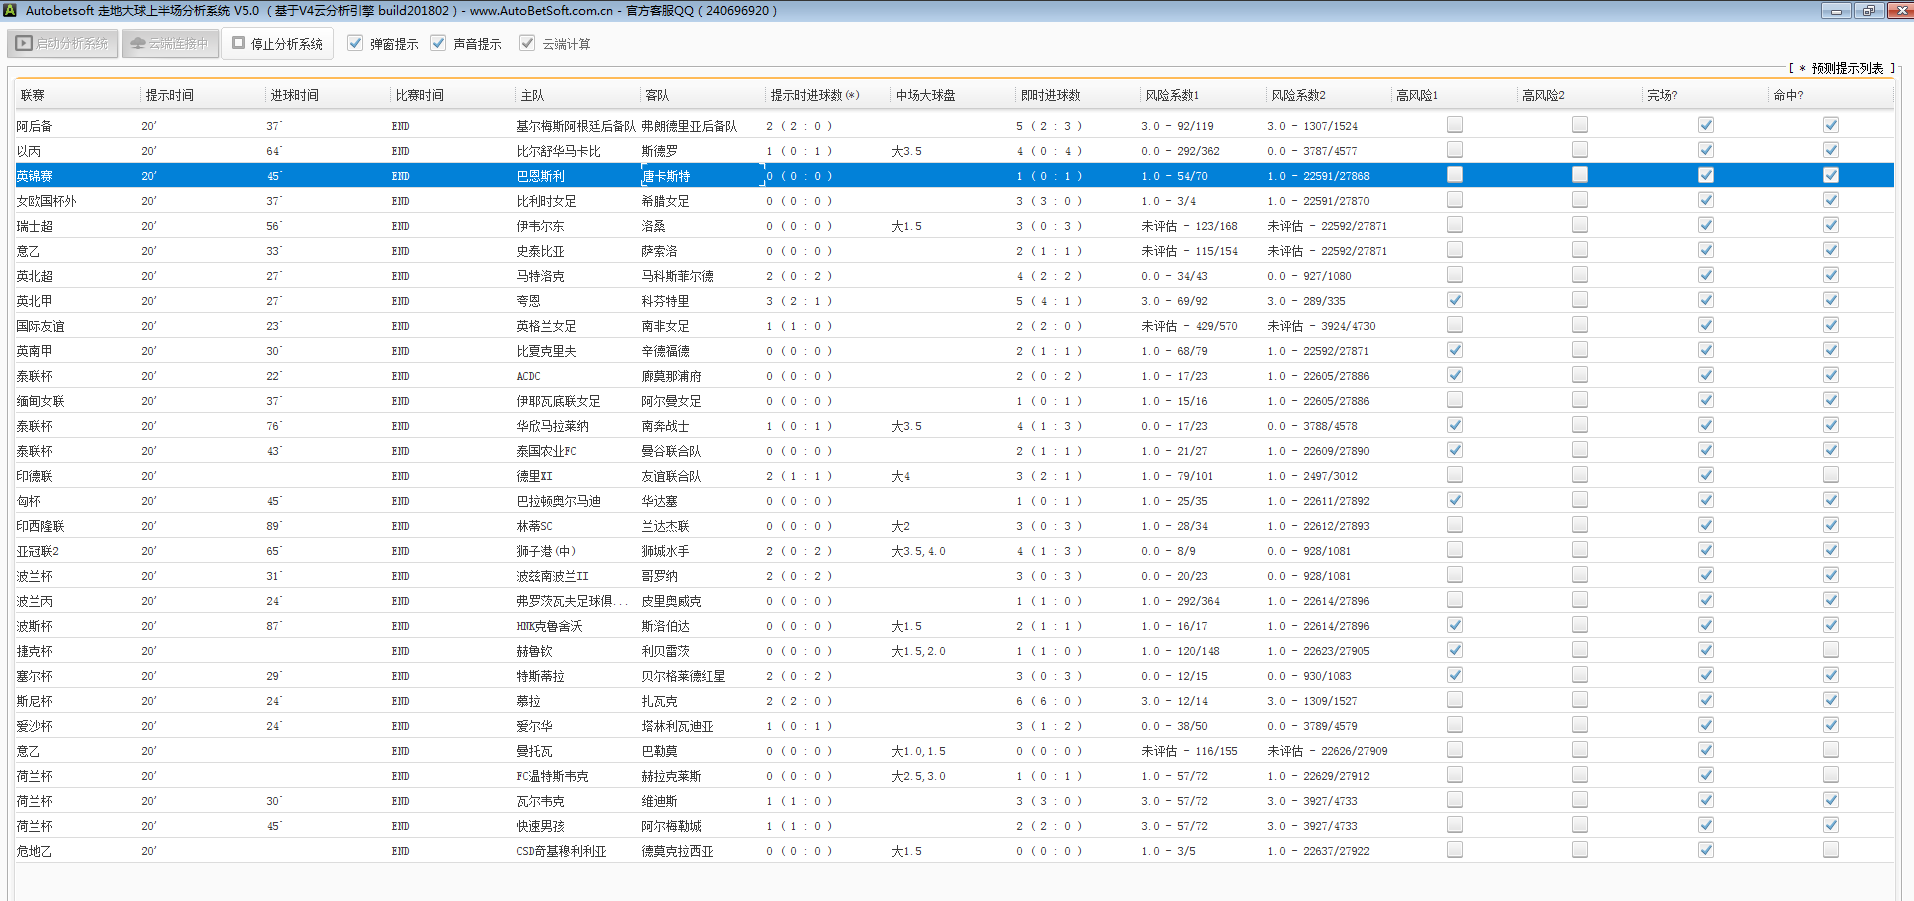Check 命中? box in the 危地乙 row

[1831, 850]
